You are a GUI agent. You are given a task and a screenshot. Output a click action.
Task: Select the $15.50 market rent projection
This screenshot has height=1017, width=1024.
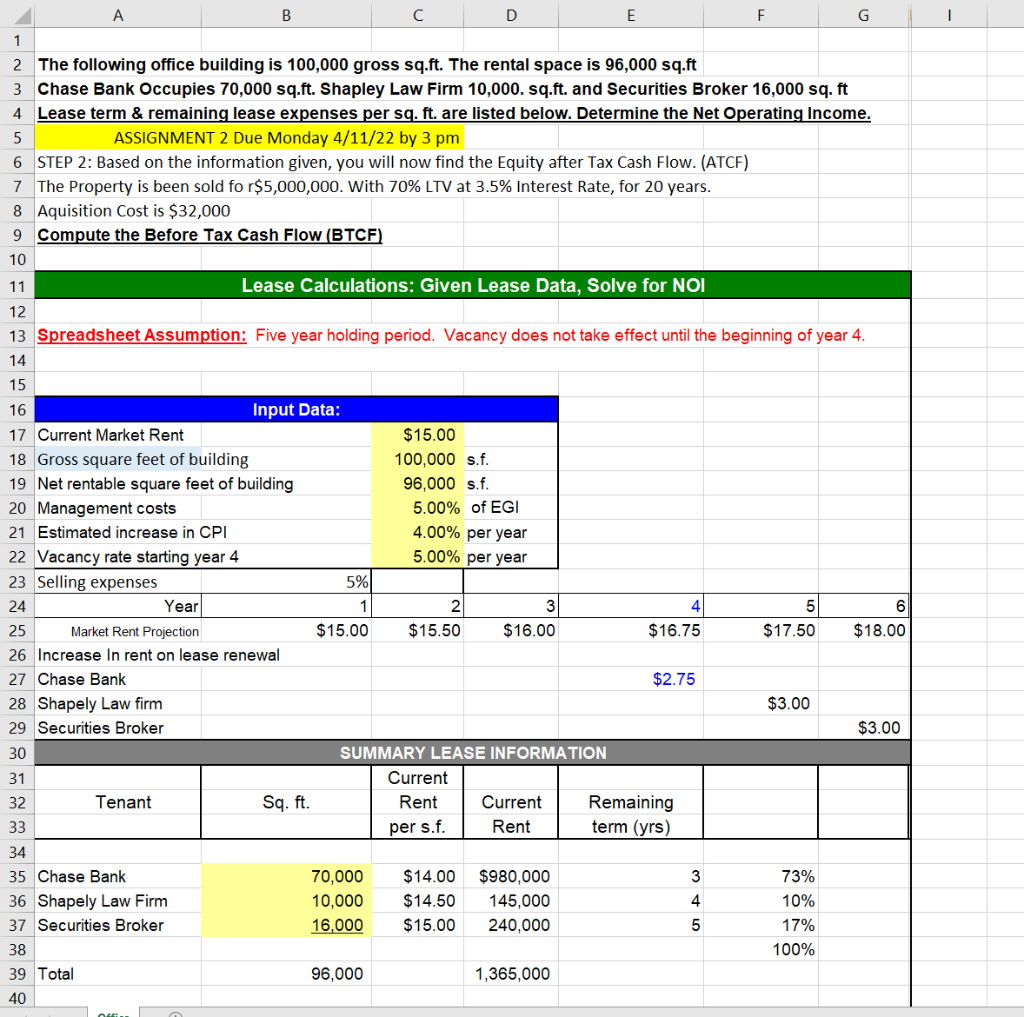click(x=417, y=630)
